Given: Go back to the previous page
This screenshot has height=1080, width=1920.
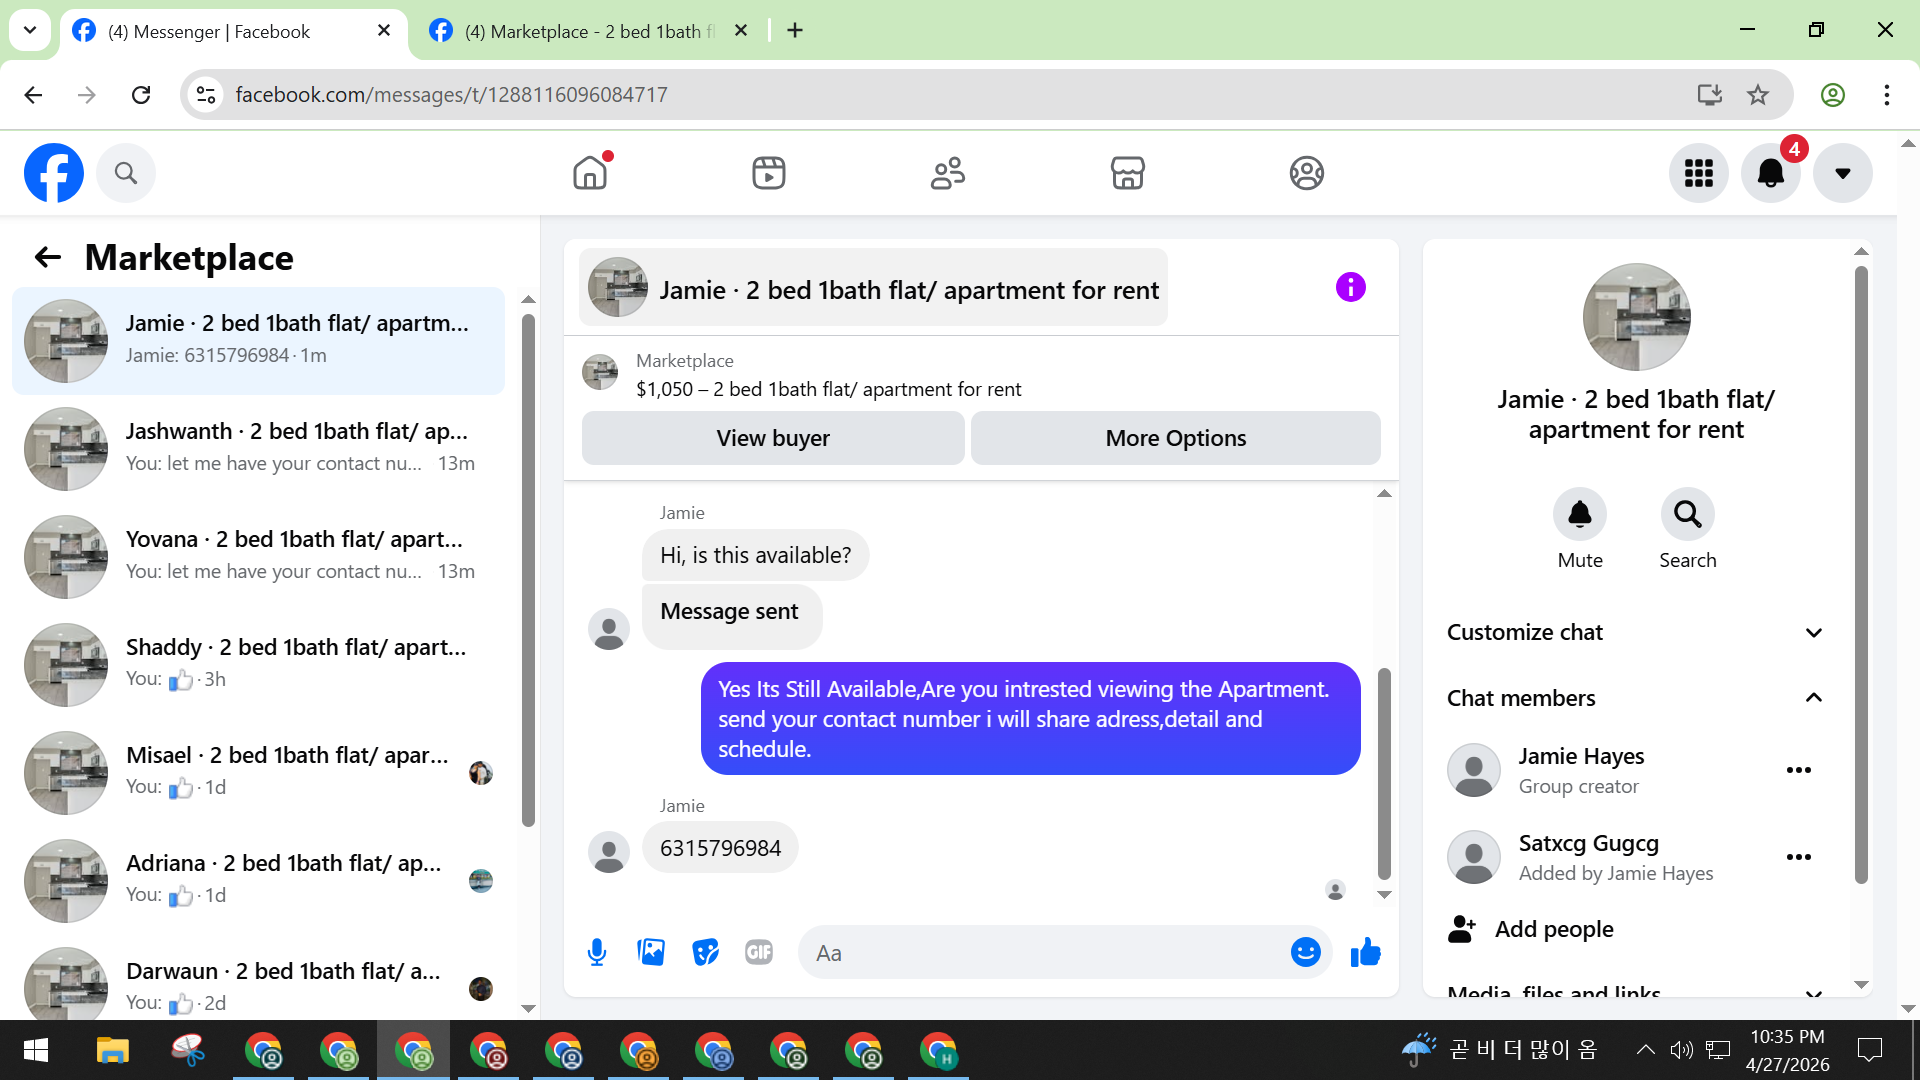Looking at the screenshot, I should pyautogui.click(x=33, y=95).
